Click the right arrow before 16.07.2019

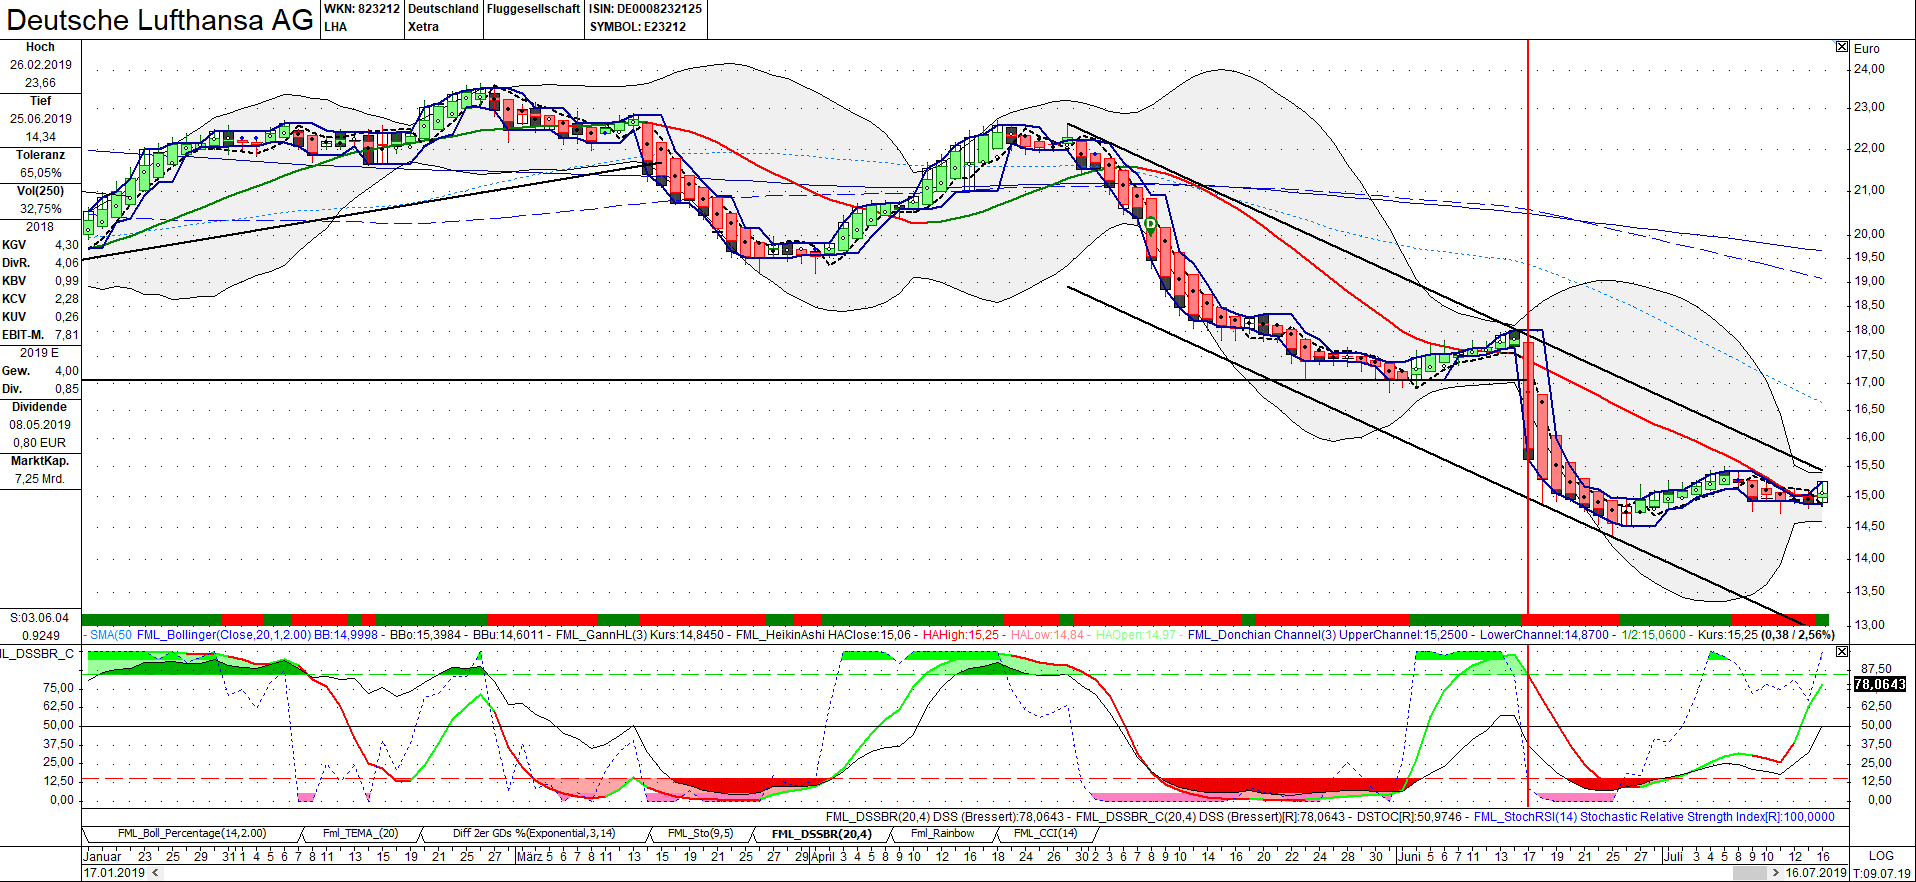pos(1775,873)
